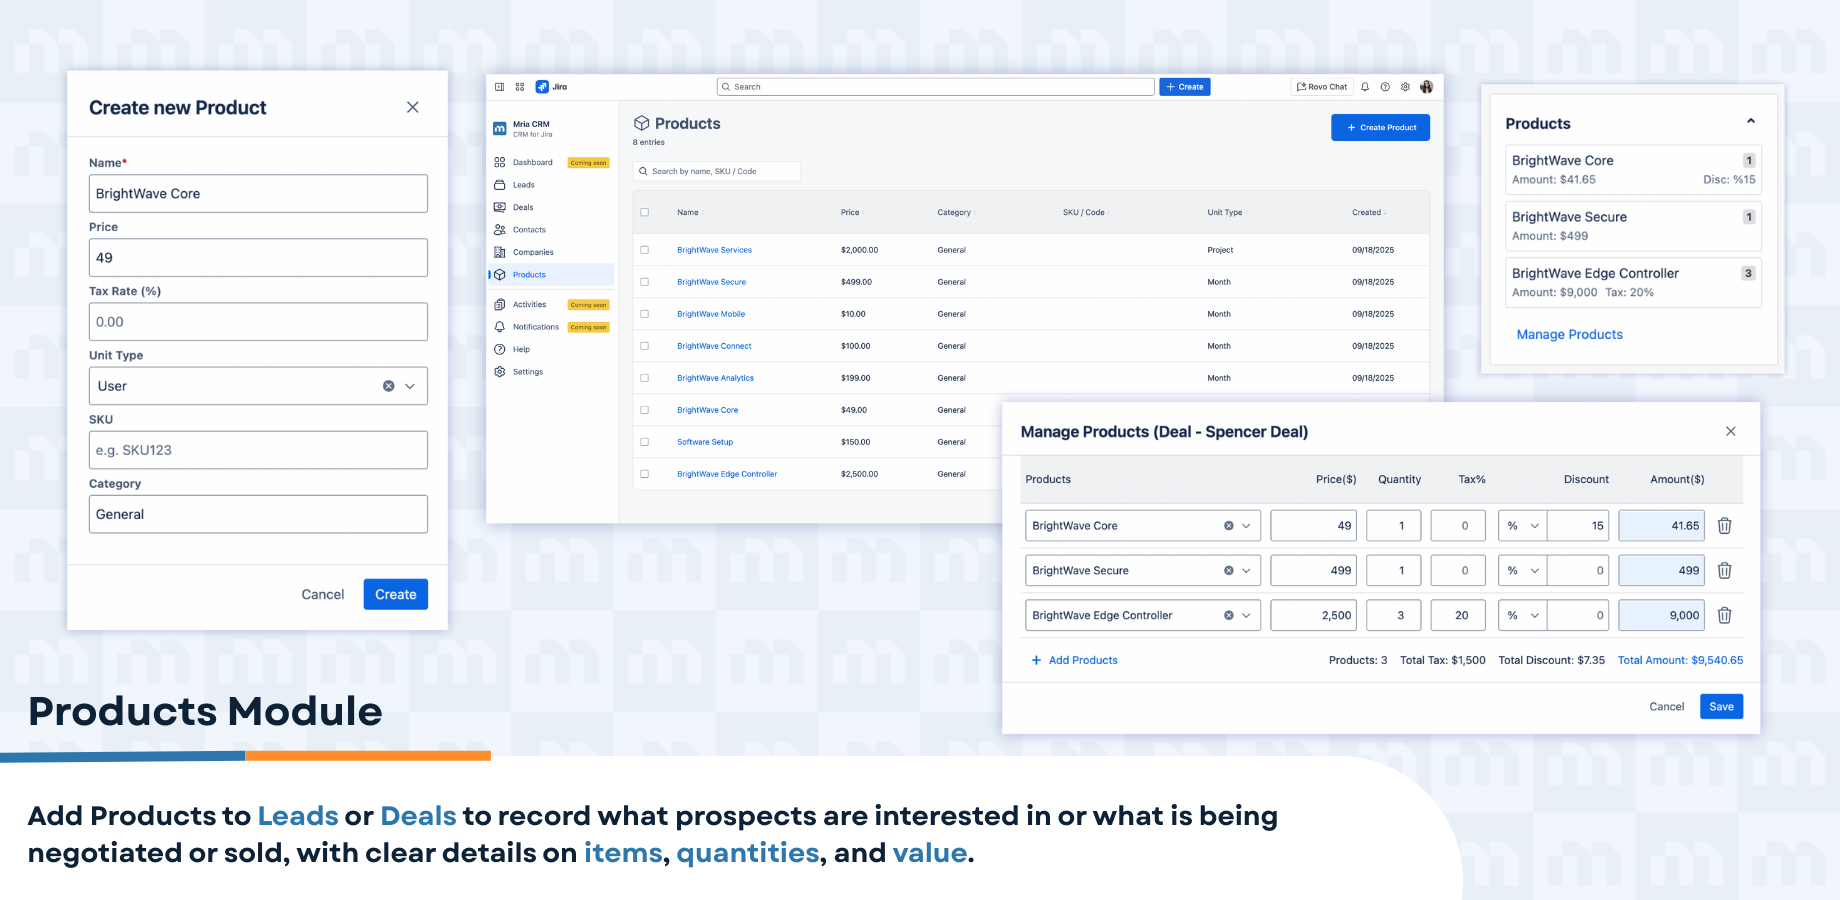Check the BrightWave Edge Controller table row checkbox
1840x900 pixels.
pos(645,474)
